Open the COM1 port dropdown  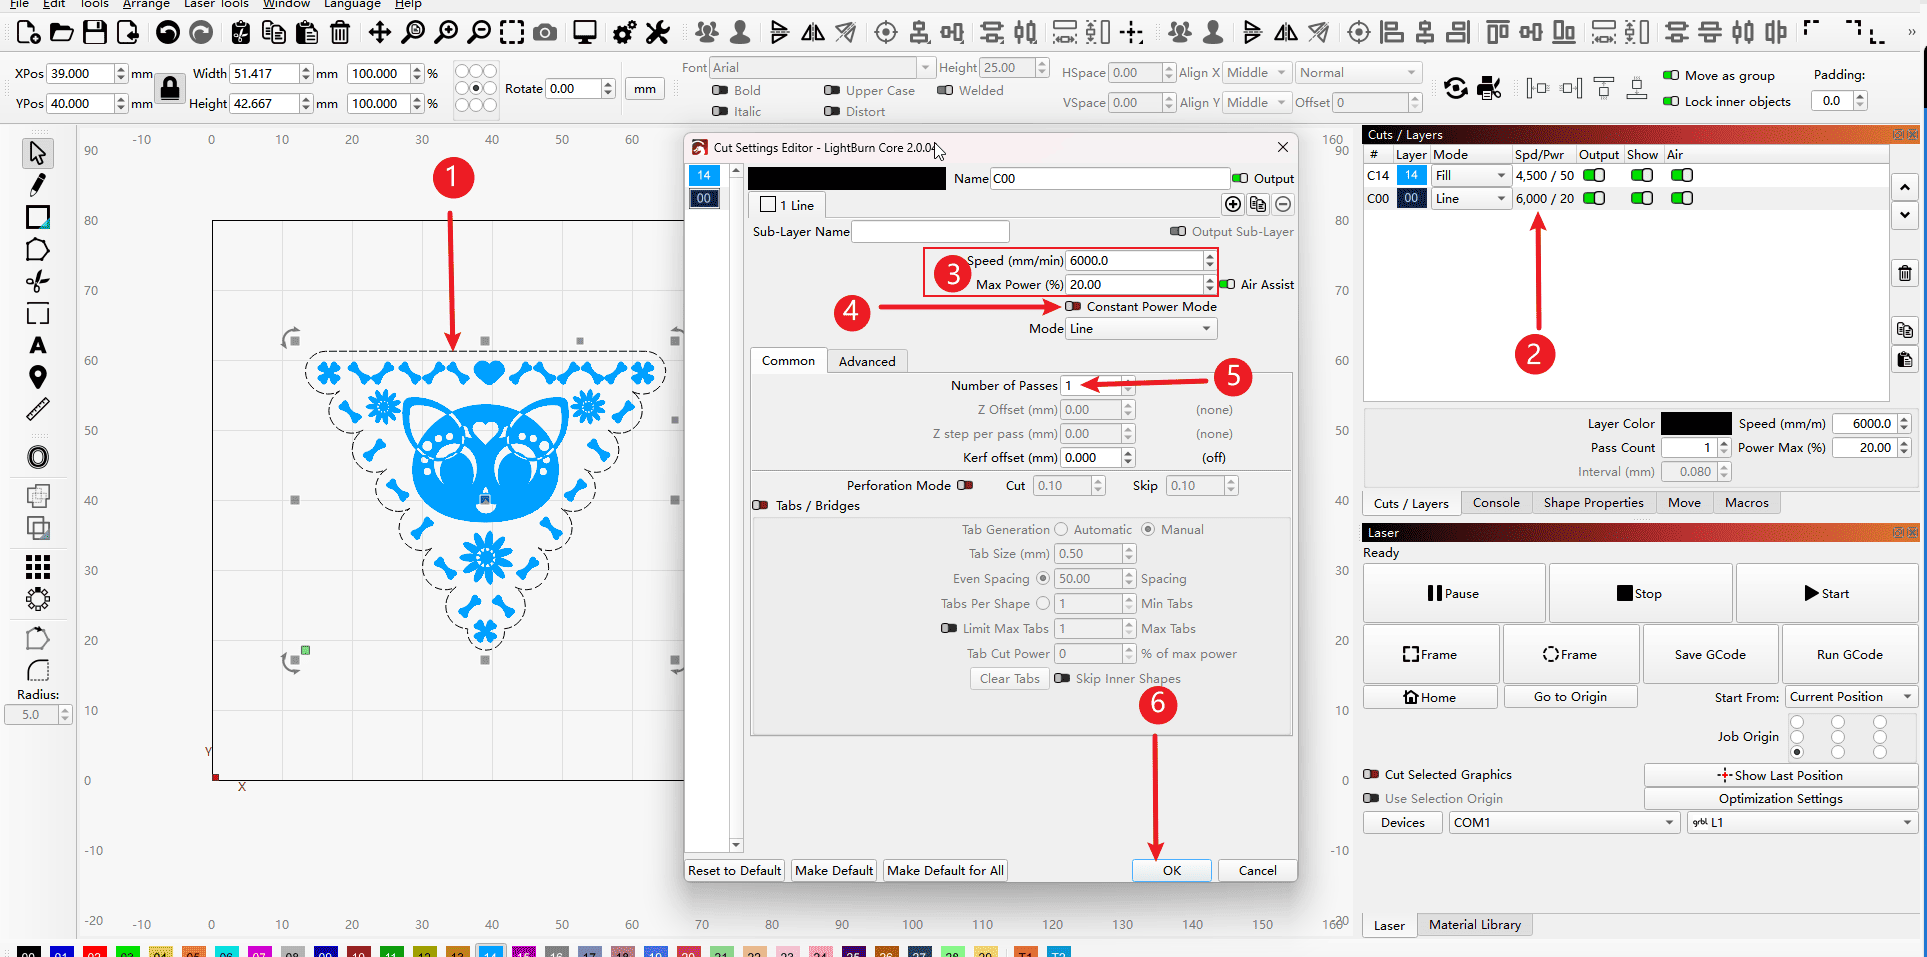(x=1563, y=823)
